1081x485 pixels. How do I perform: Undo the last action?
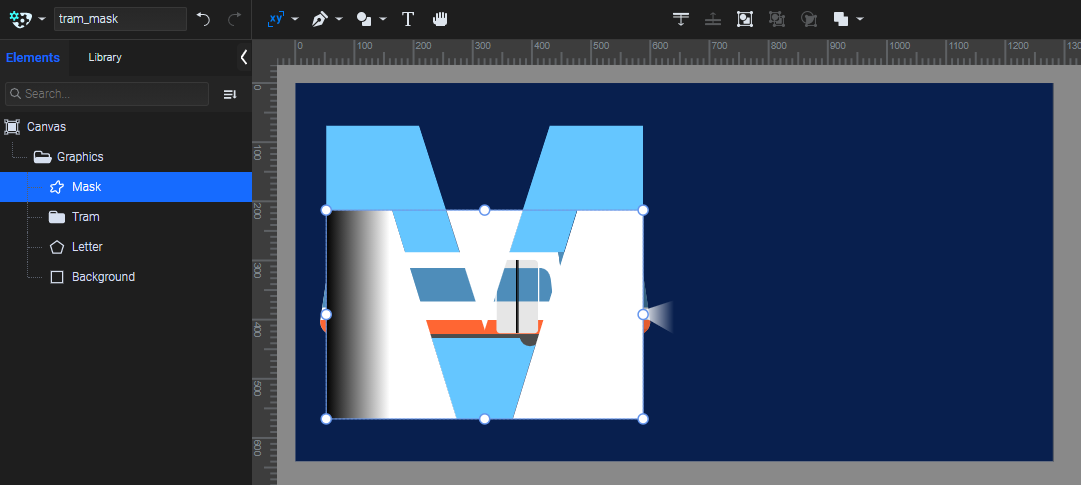click(203, 19)
